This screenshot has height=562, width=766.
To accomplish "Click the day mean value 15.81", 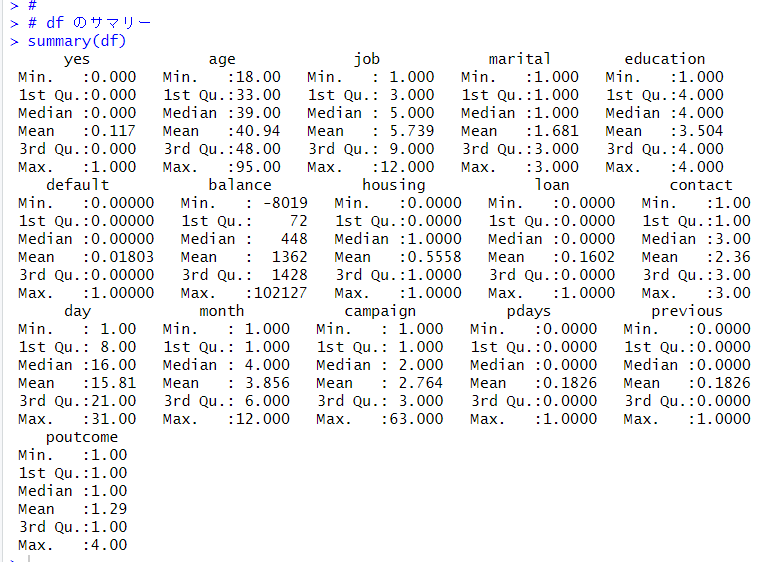I will 114,383.
